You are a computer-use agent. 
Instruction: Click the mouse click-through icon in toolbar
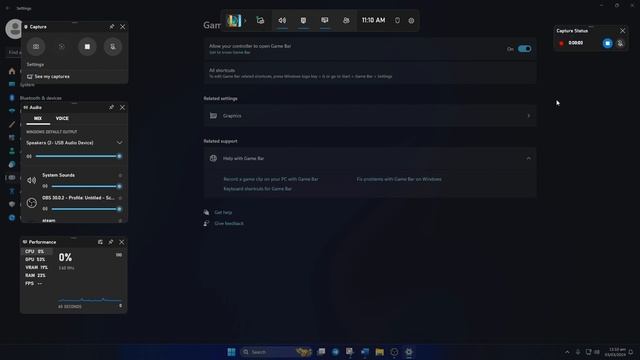pyautogui.click(x=397, y=20)
